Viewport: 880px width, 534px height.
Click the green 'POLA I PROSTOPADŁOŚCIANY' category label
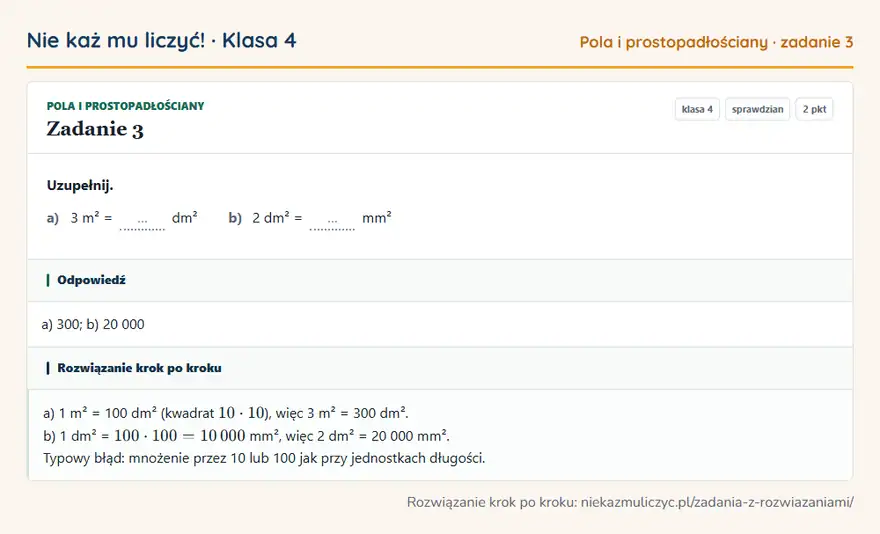tap(126, 106)
